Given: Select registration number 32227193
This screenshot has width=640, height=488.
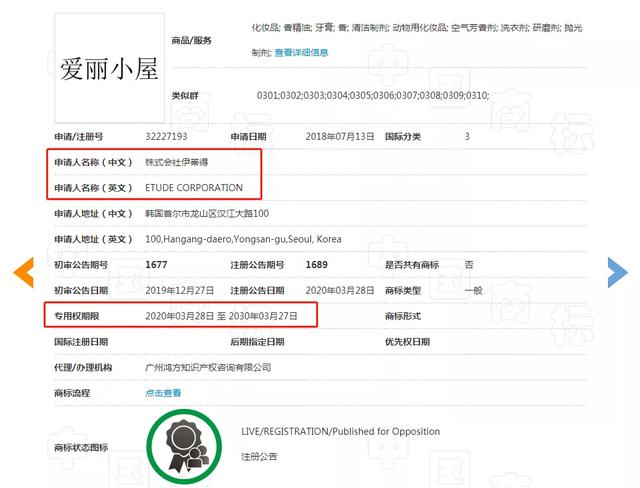Looking at the screenshot, I should point(166,136).
